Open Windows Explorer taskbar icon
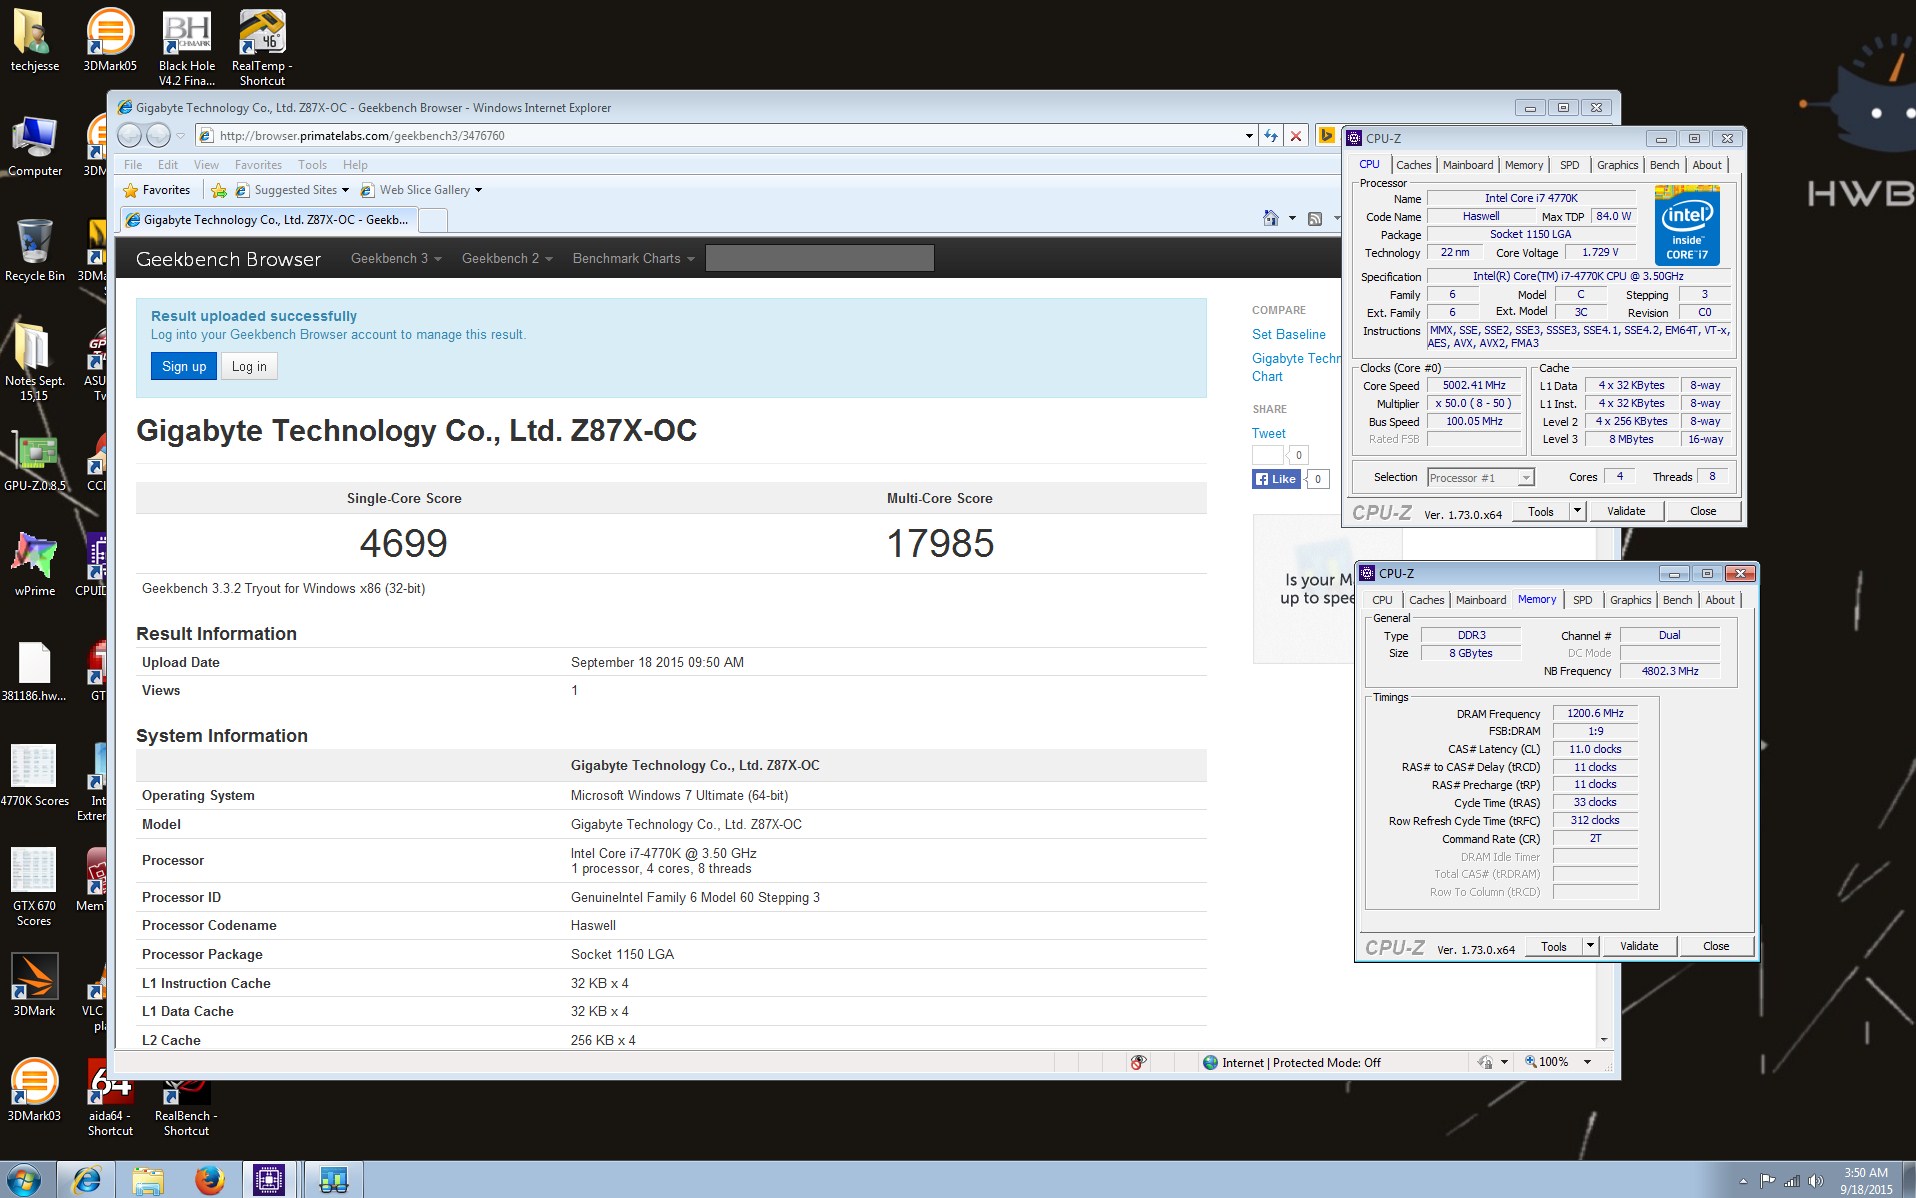This screenshot has width=1916, height=1198. click(x=148, y=1180)
